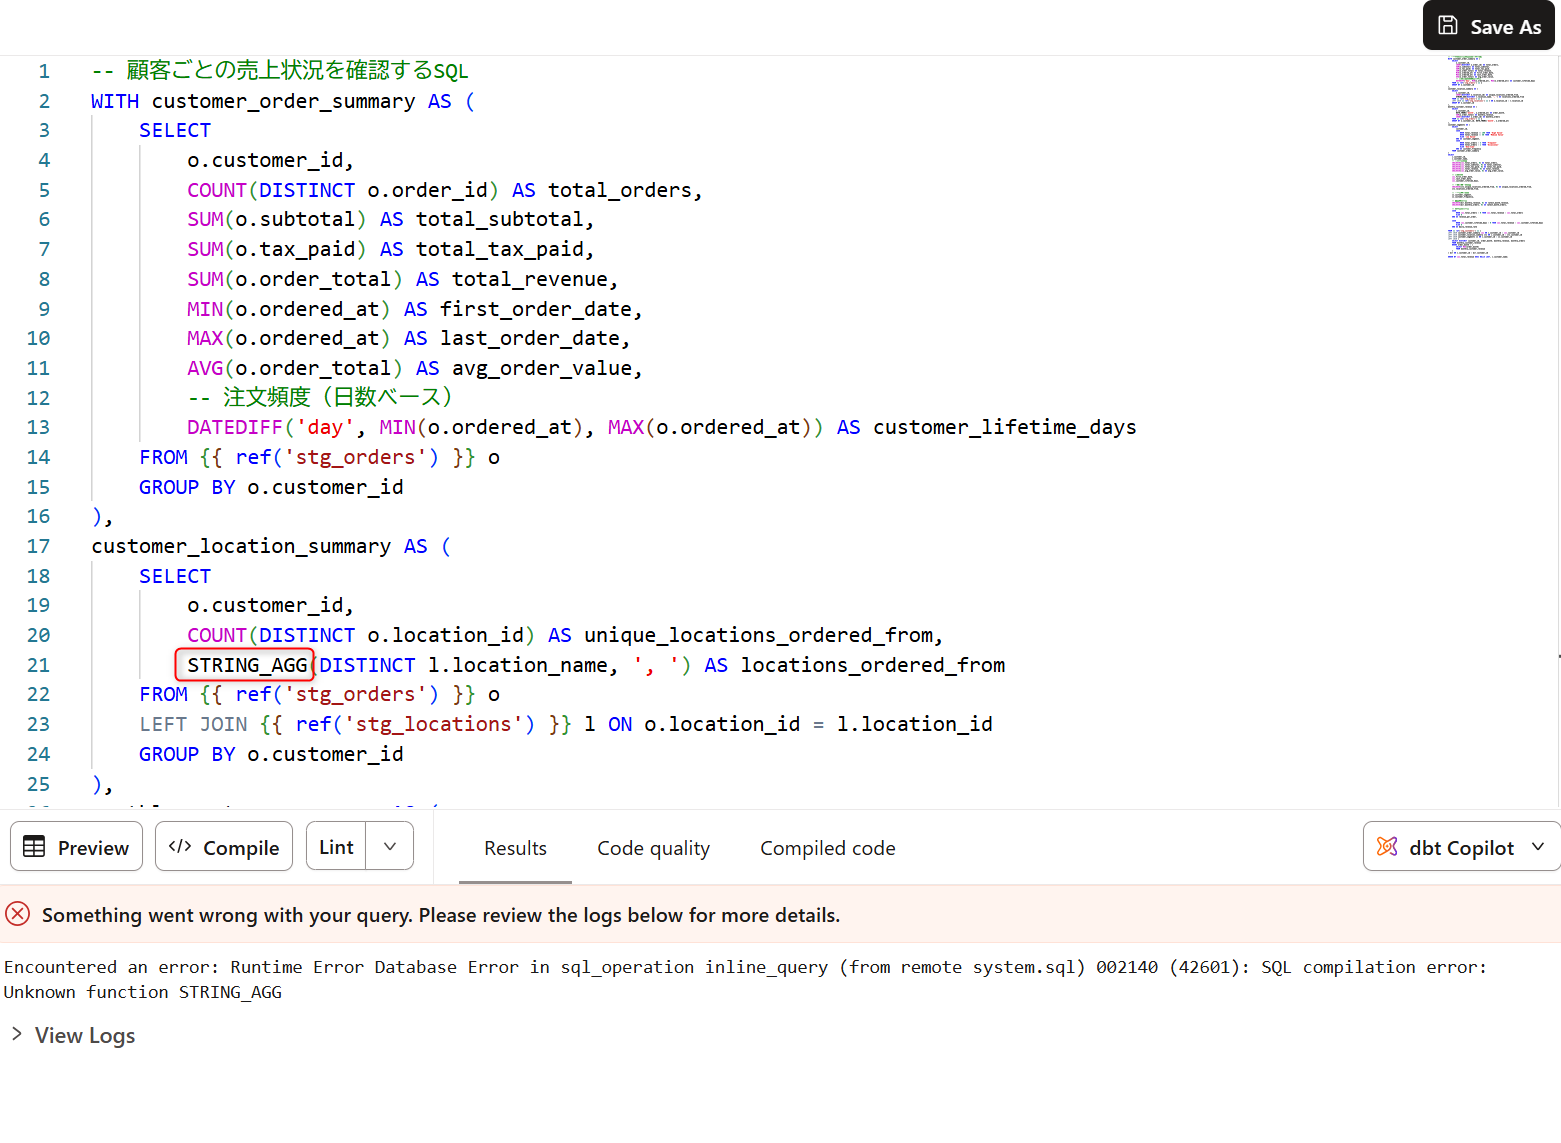1561x1143 pixels.
Task: Click 'last_order_date' alias on line 10
Action: [x=529, y=338]
